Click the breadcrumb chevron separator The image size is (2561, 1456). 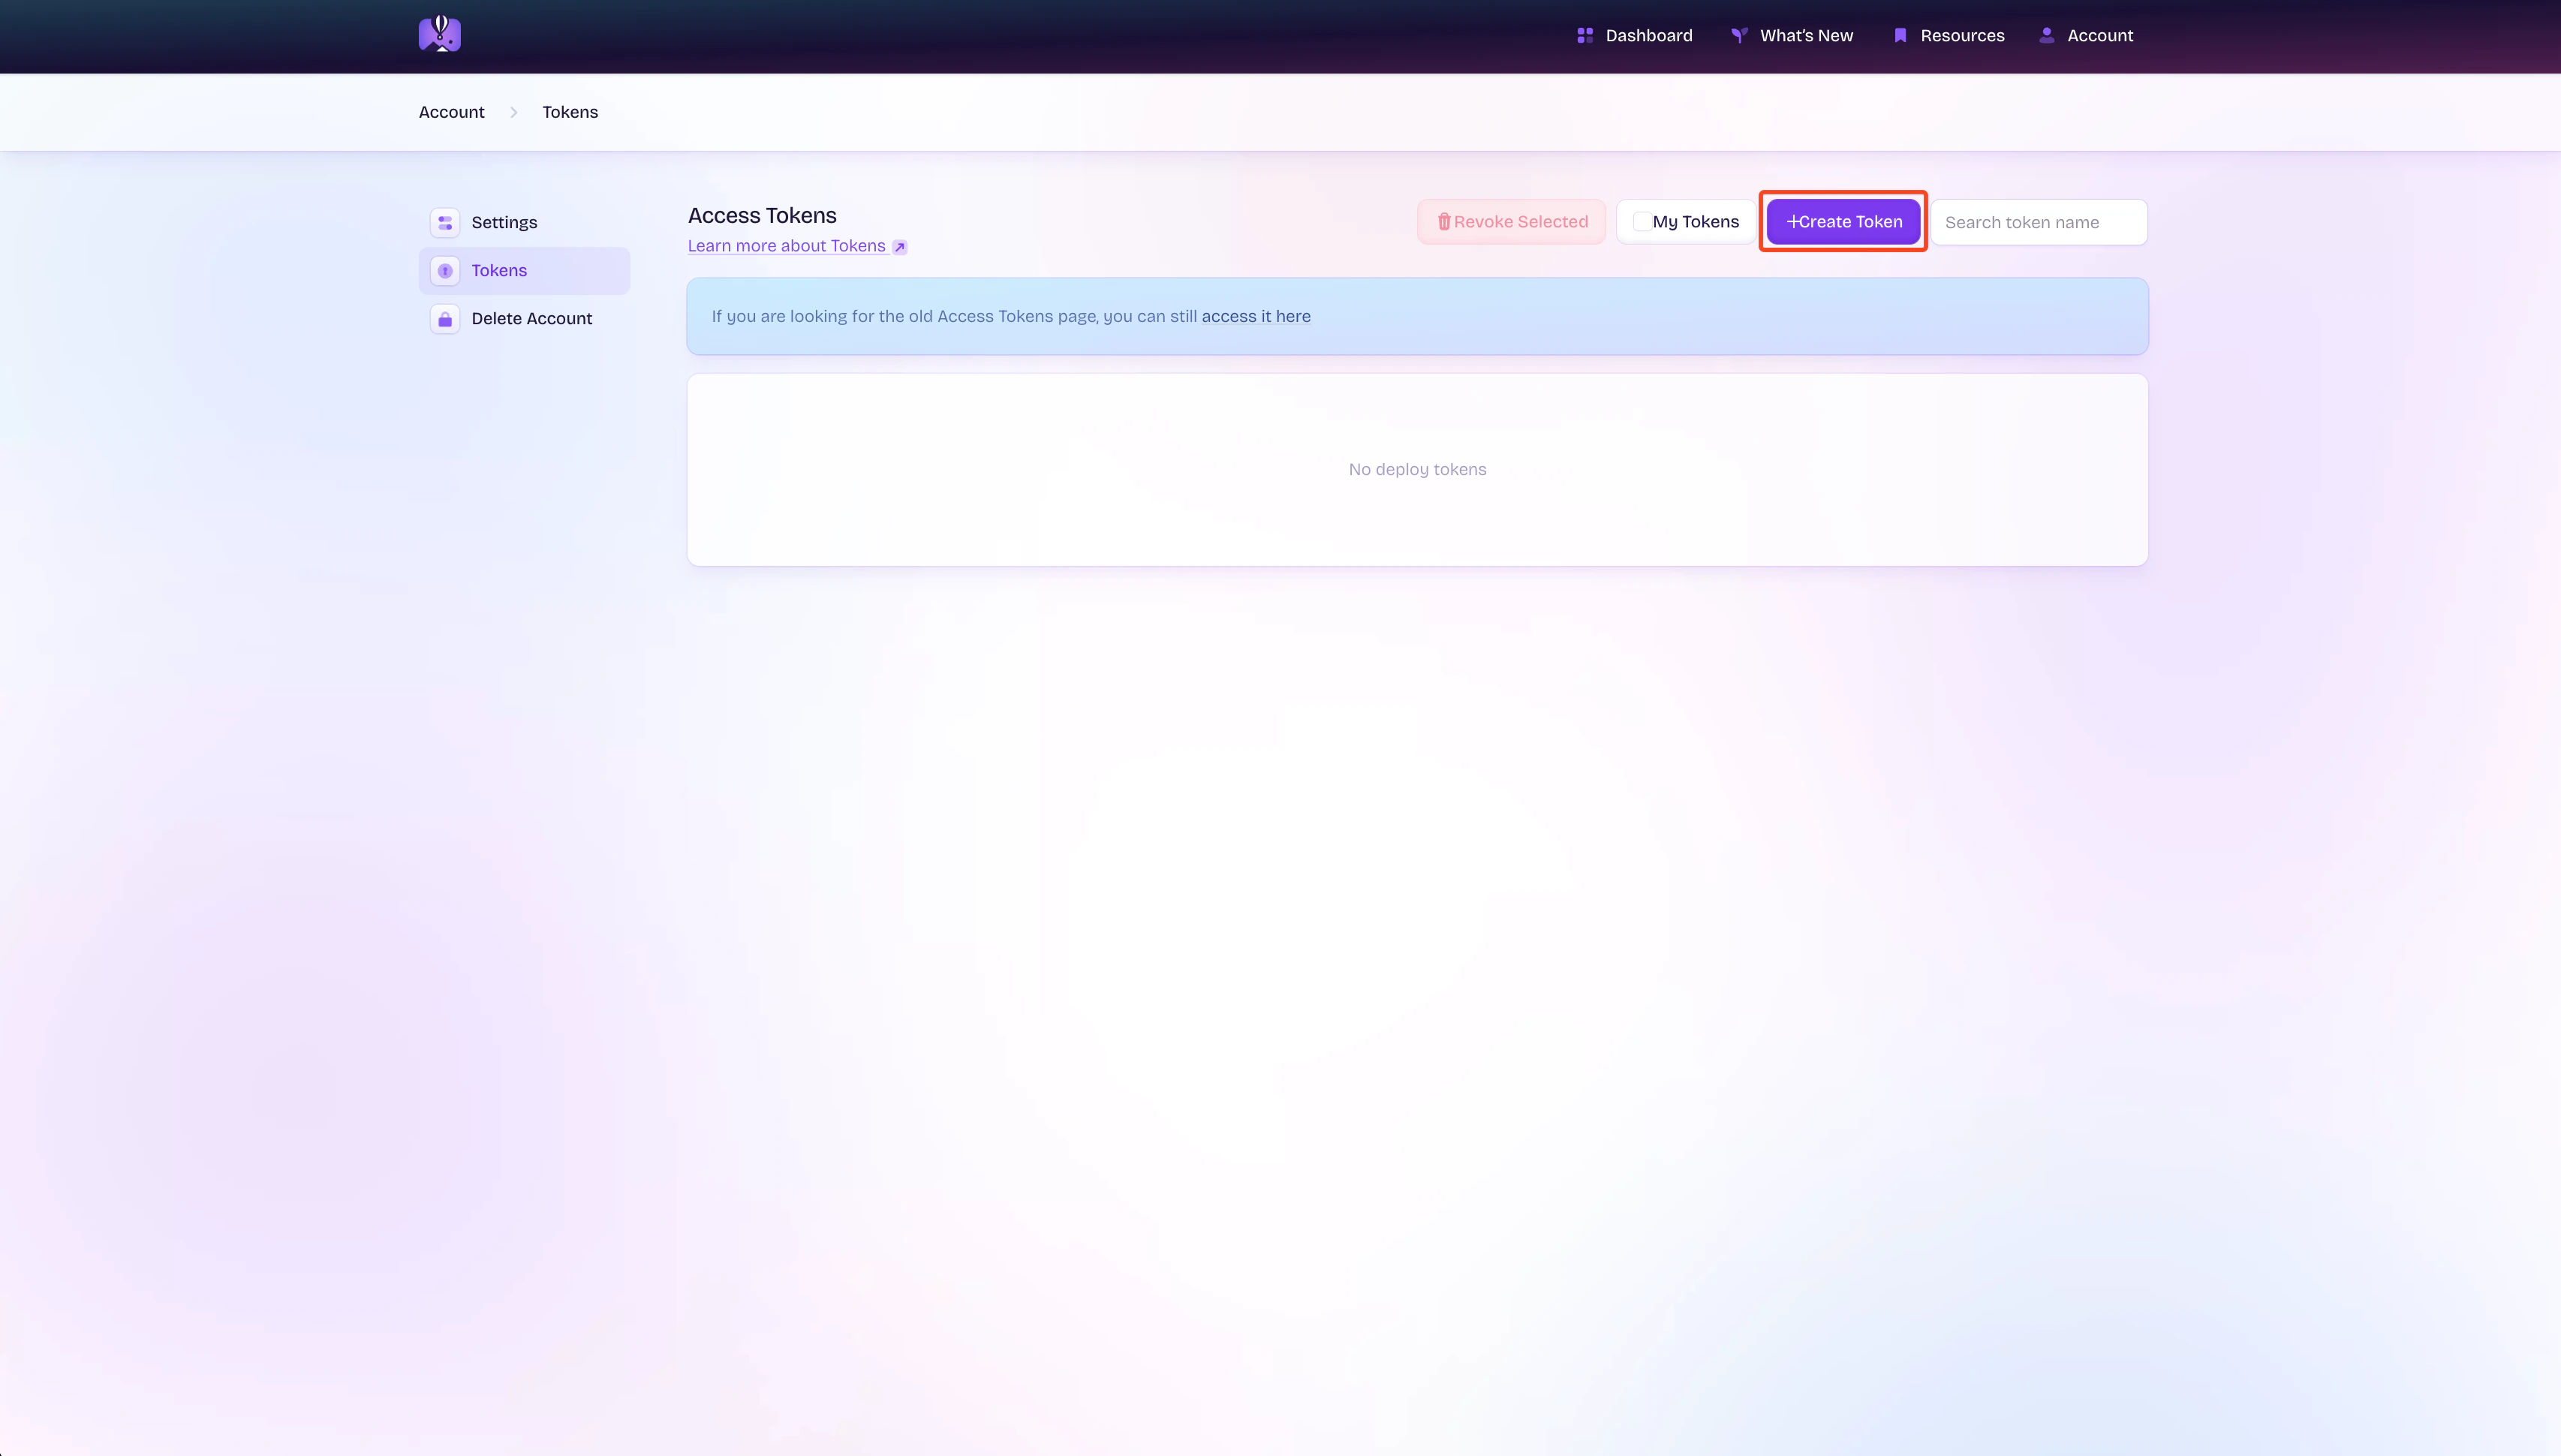click(514, 112)
